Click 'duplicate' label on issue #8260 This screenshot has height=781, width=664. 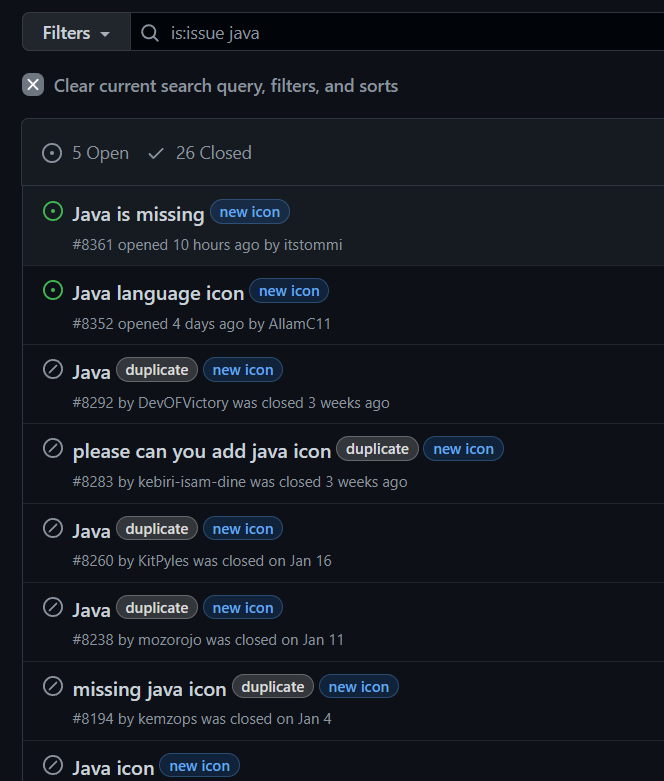pos(157,529)
